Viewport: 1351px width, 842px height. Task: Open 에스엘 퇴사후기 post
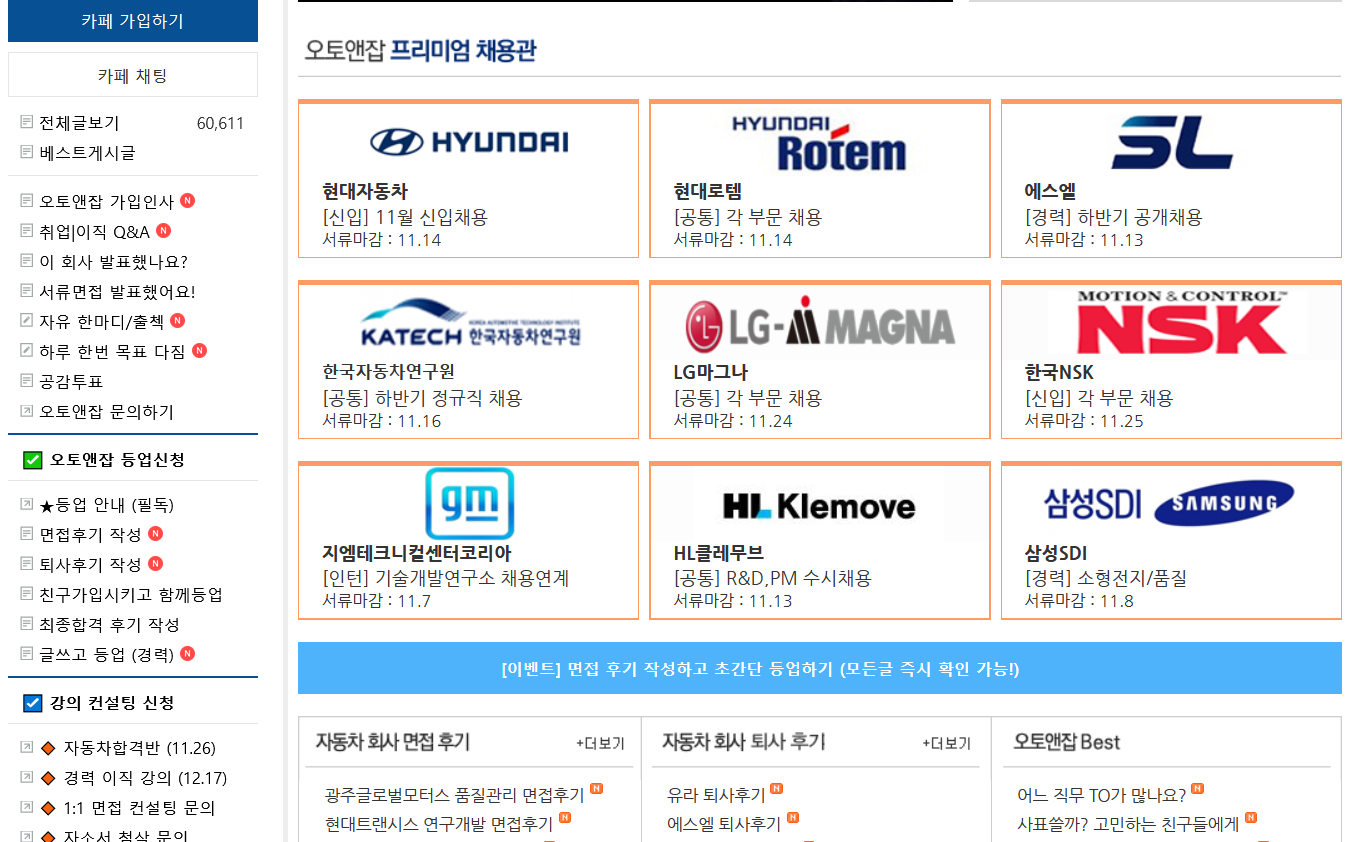click(724, 824)
